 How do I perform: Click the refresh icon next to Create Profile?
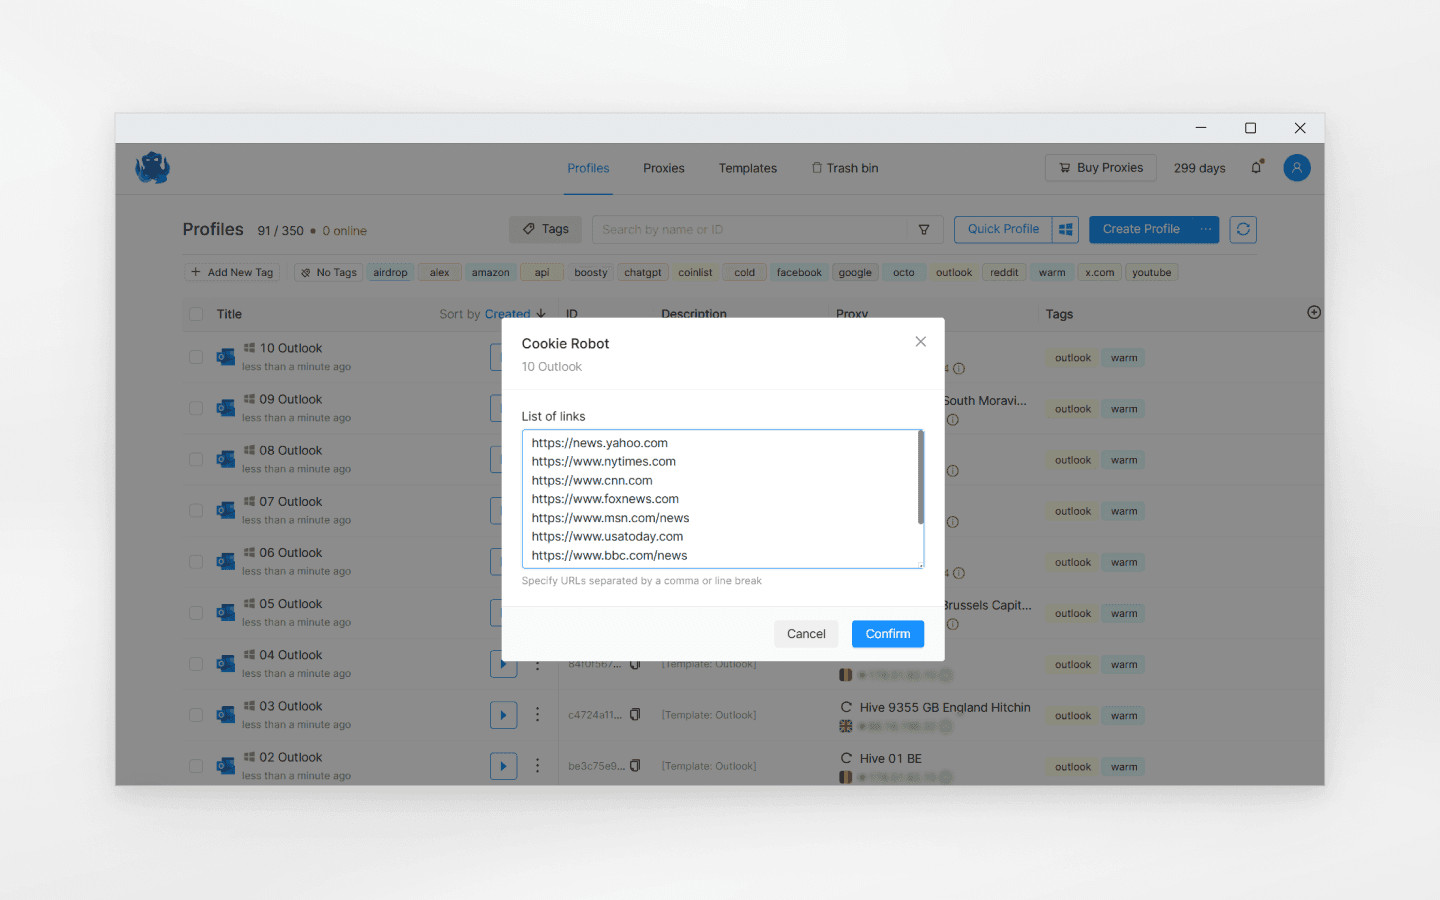[1243, 229]
